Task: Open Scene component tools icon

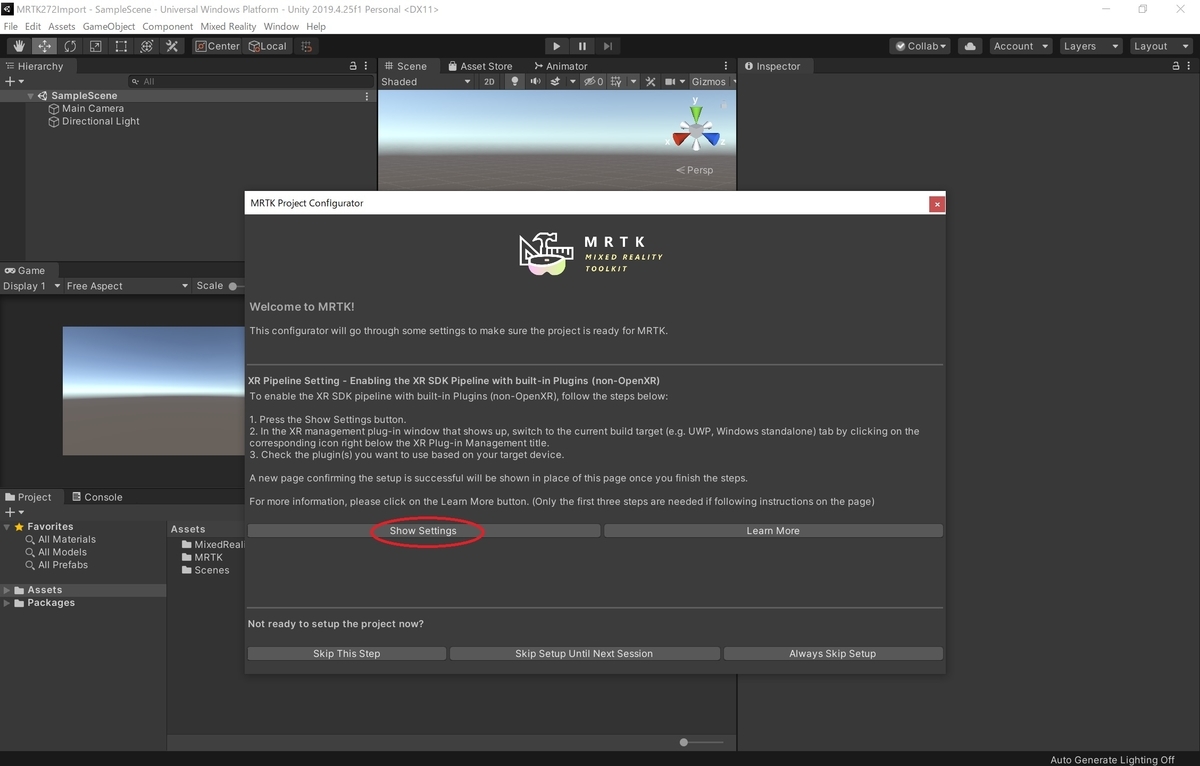Action: [x=650, y=82]
